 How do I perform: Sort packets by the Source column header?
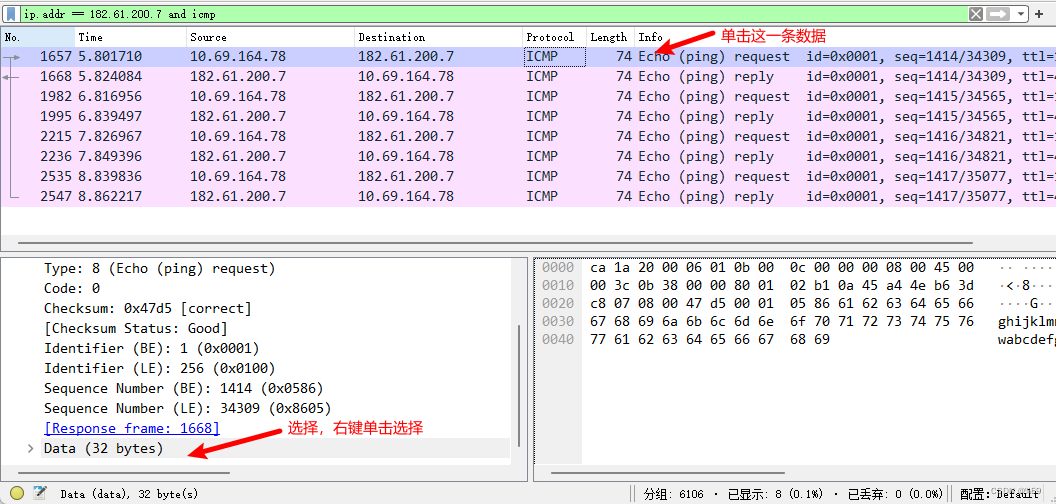coord(270,37)
